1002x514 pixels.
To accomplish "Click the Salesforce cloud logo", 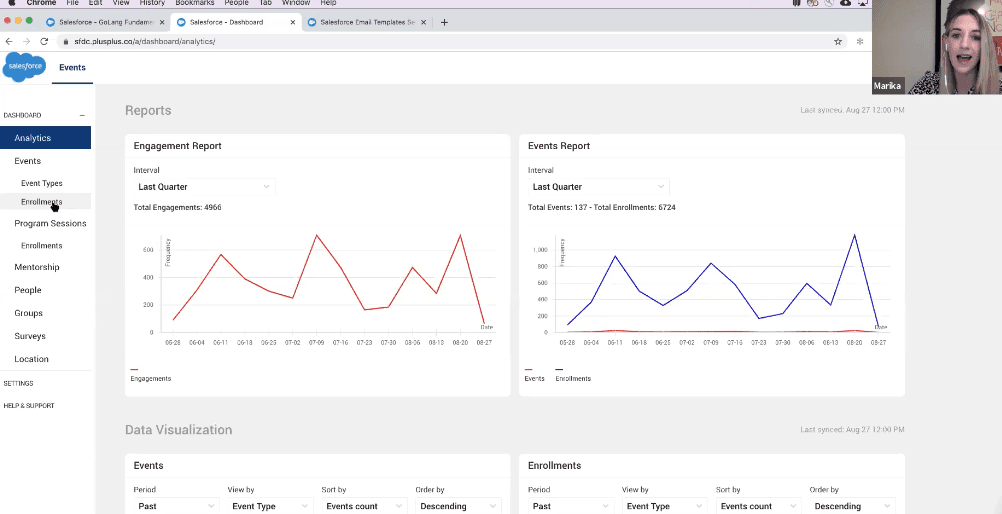I will (25, 66).
